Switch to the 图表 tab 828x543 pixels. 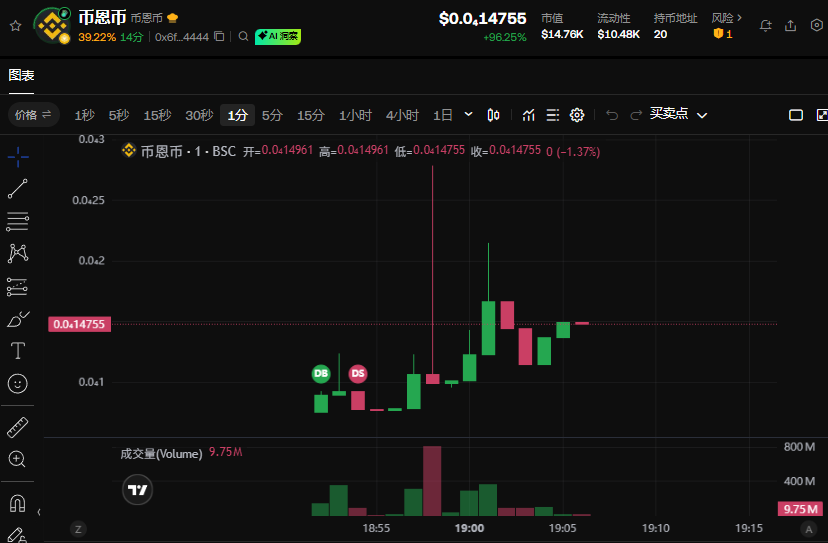point(21,75)
